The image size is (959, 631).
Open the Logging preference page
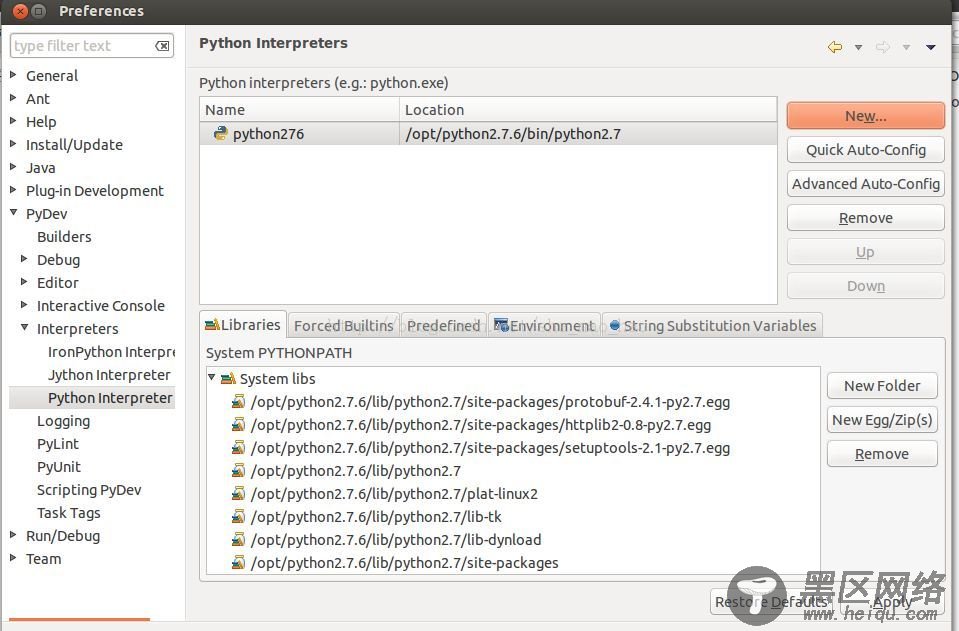click(63, 421)
